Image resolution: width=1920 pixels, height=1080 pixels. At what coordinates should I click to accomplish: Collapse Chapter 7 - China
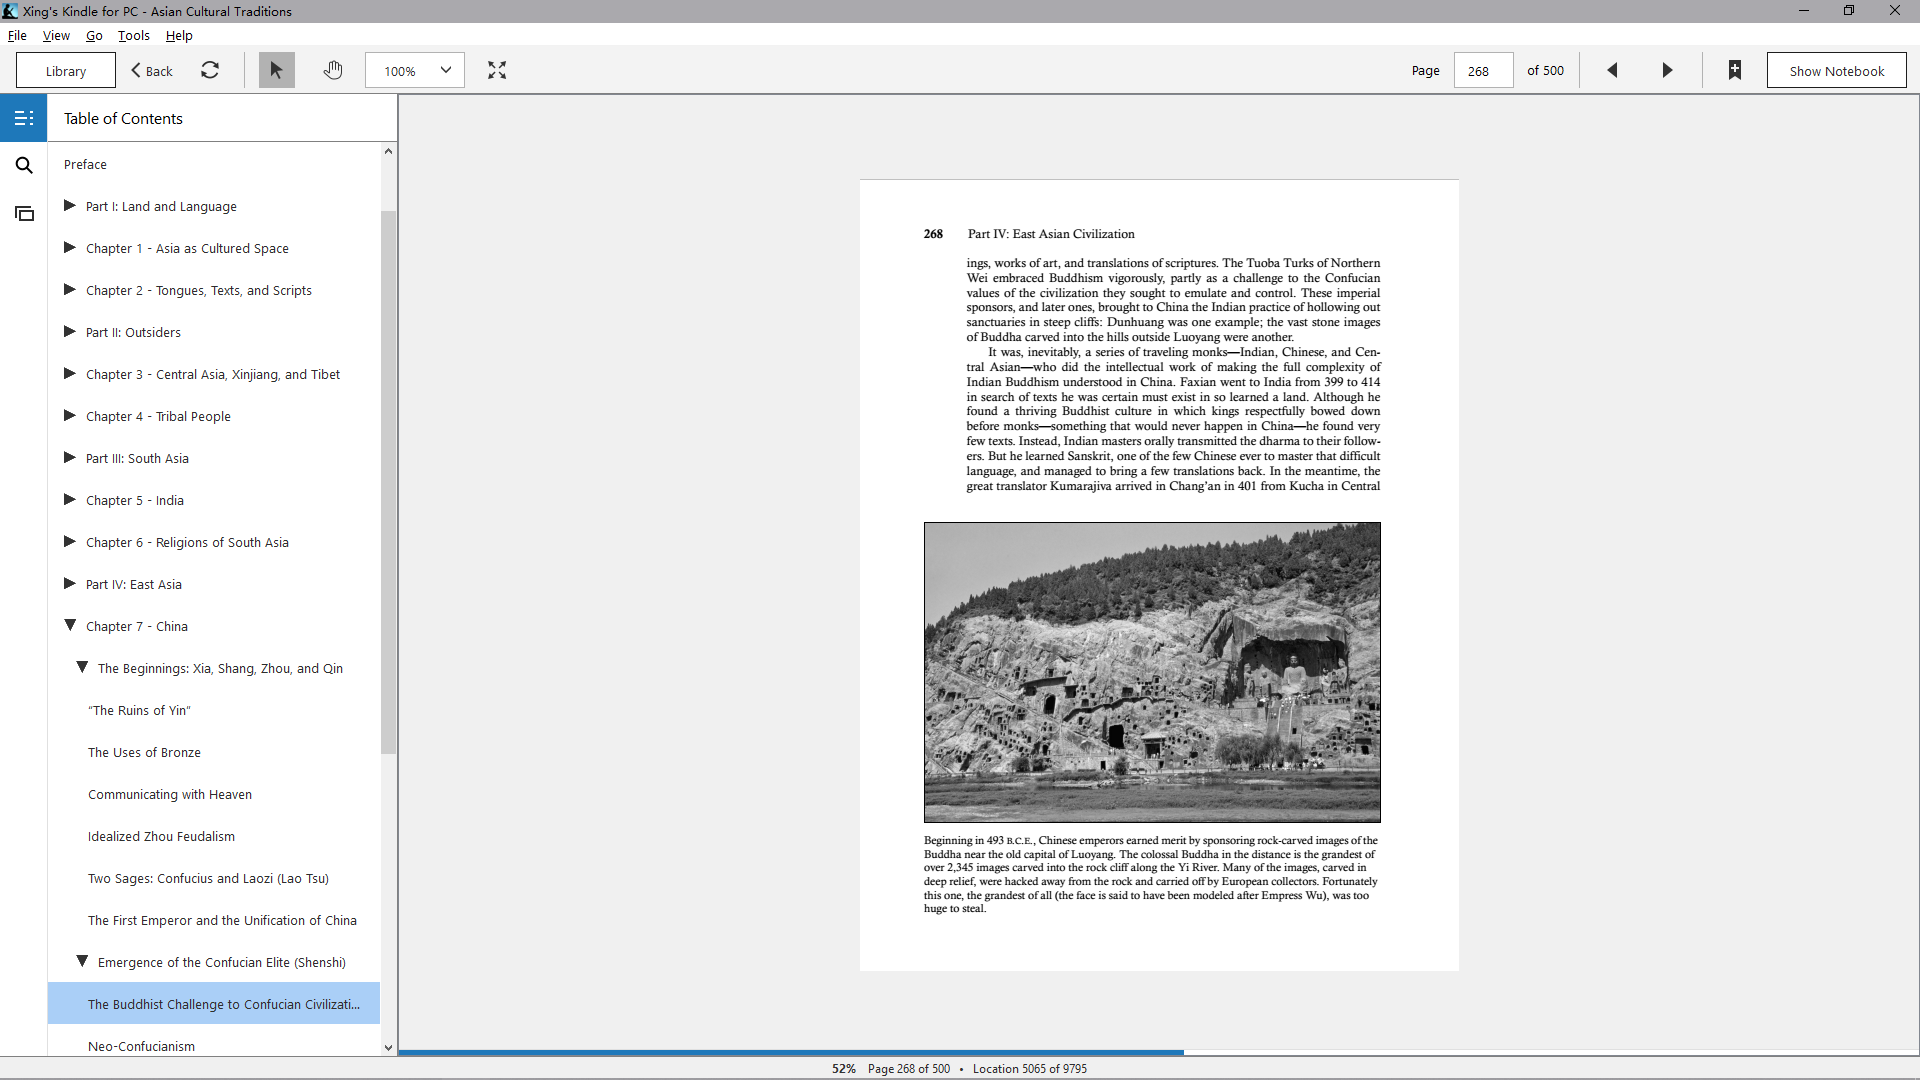tap(70, 625)
